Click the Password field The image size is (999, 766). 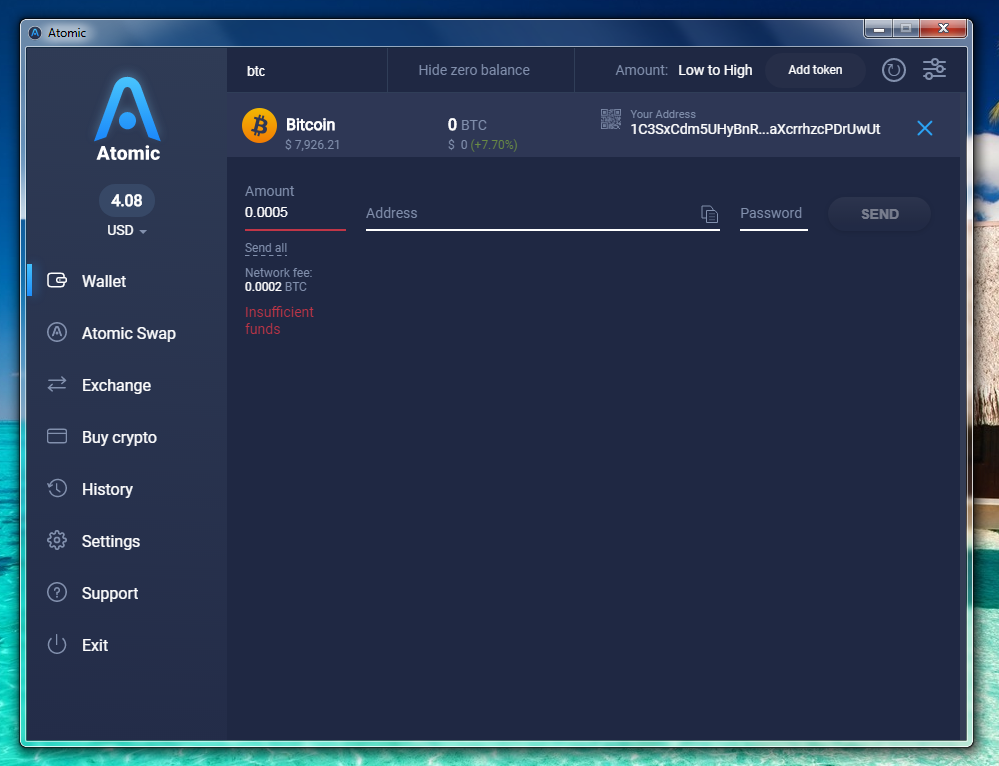pyautogui.click(x=773, y=213)
